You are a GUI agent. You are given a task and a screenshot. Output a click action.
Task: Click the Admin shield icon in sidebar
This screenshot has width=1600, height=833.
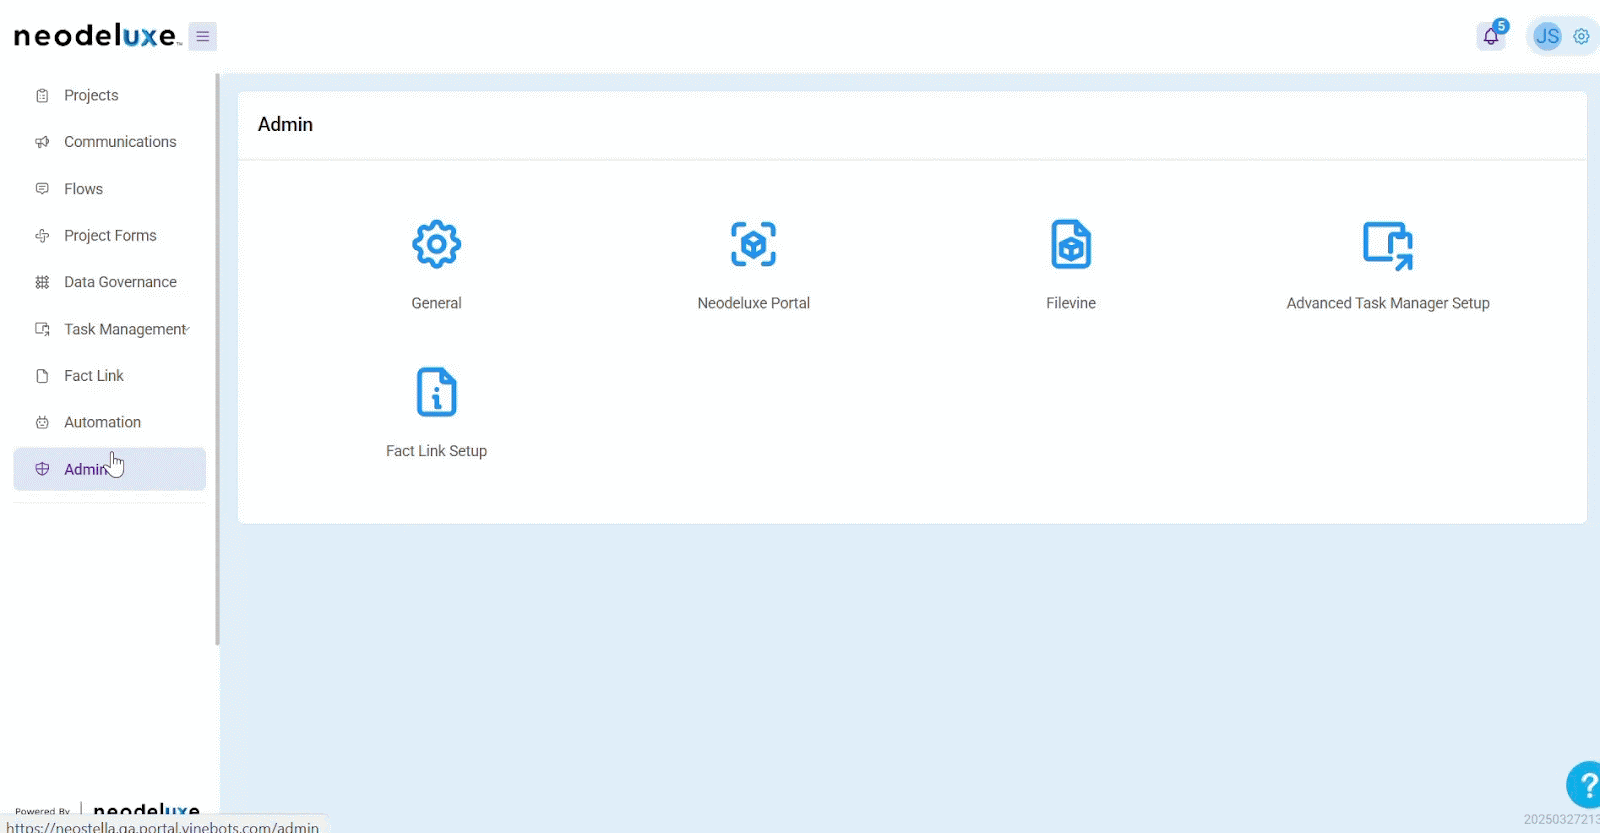click(x=42, y=469)
